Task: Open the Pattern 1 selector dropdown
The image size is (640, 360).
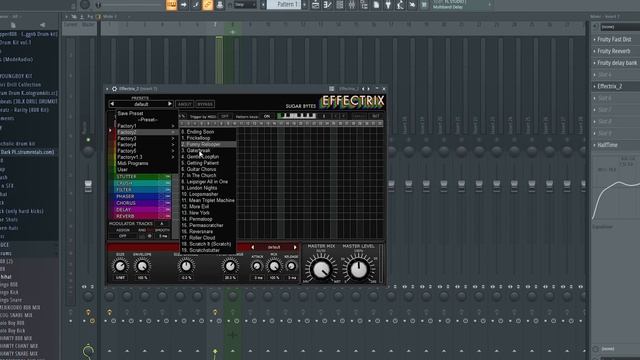Action: 284,5
